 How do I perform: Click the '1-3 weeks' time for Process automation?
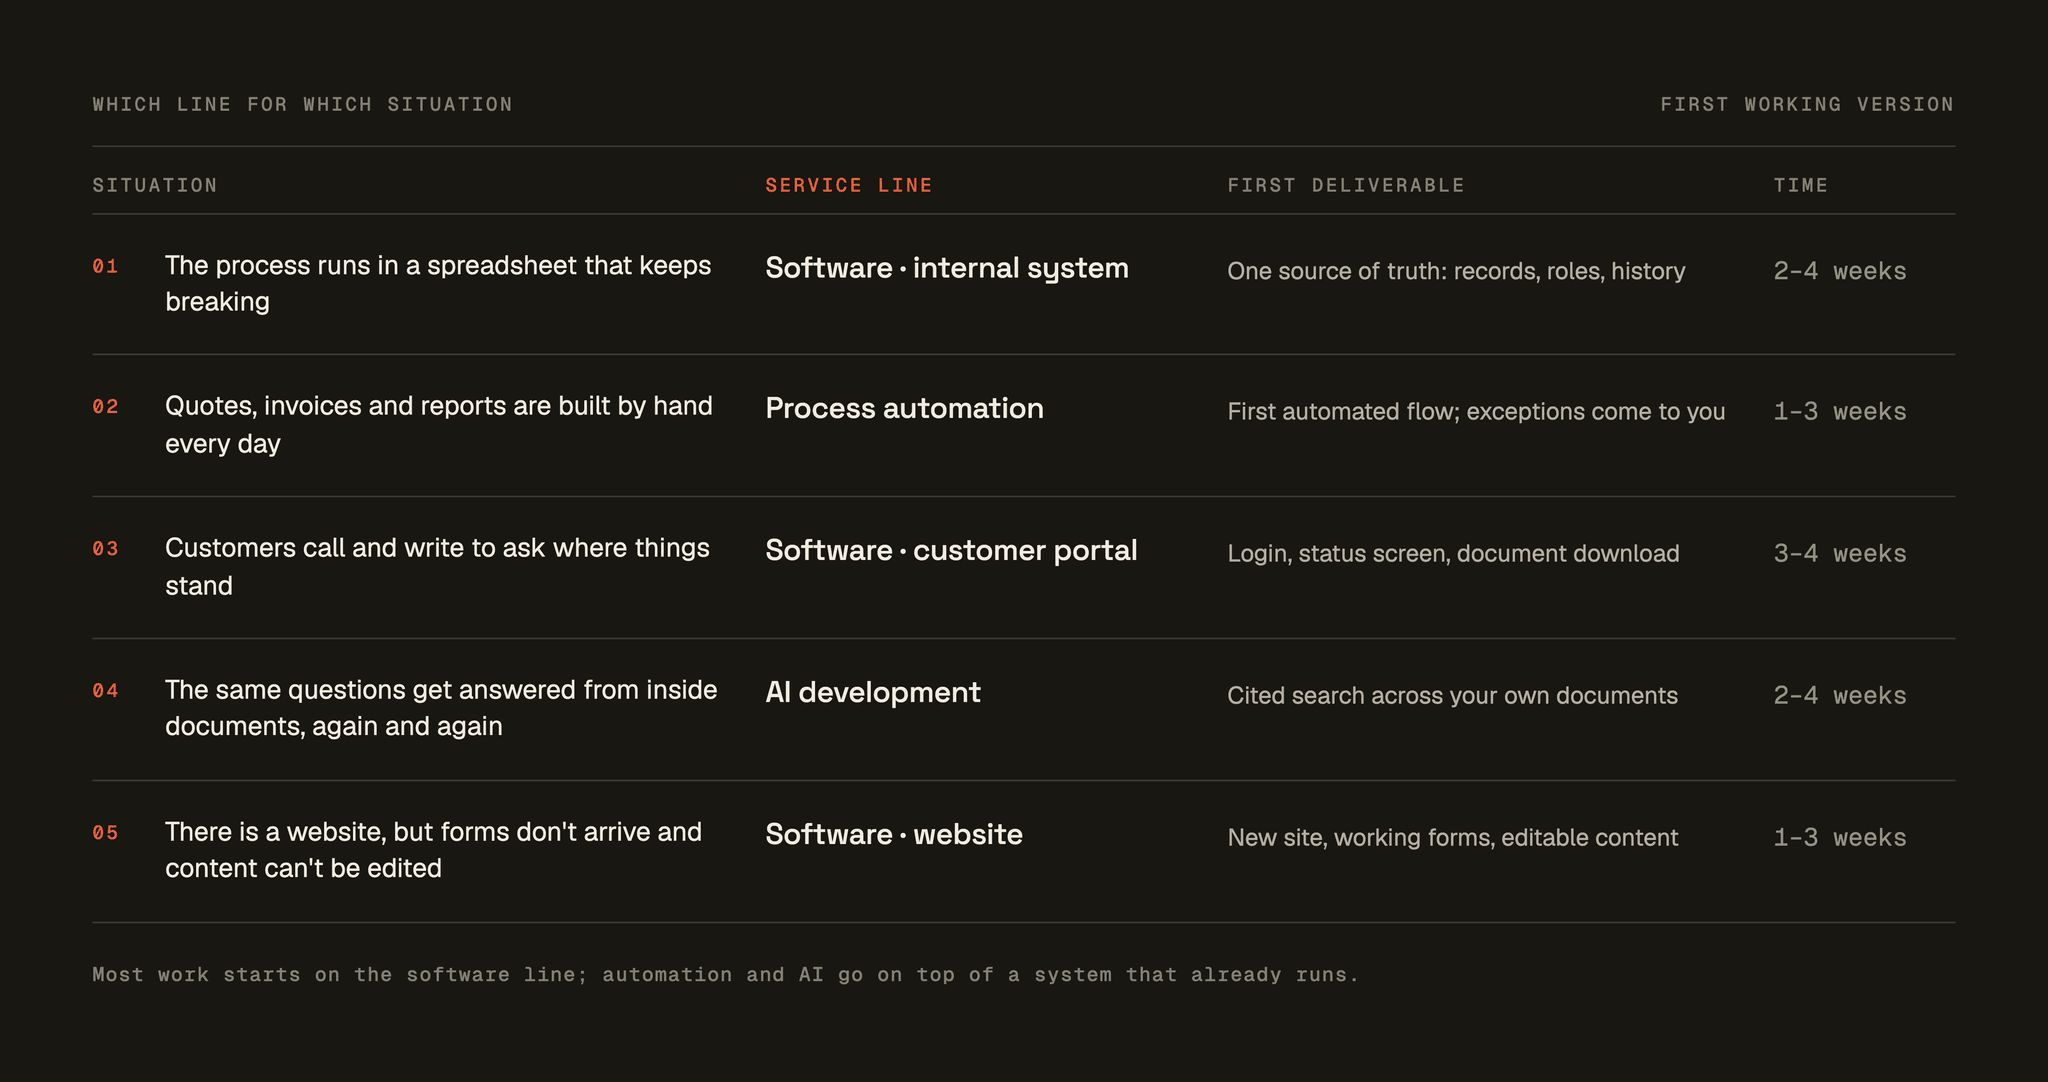pyautogui.click(x=1840, y=412)
